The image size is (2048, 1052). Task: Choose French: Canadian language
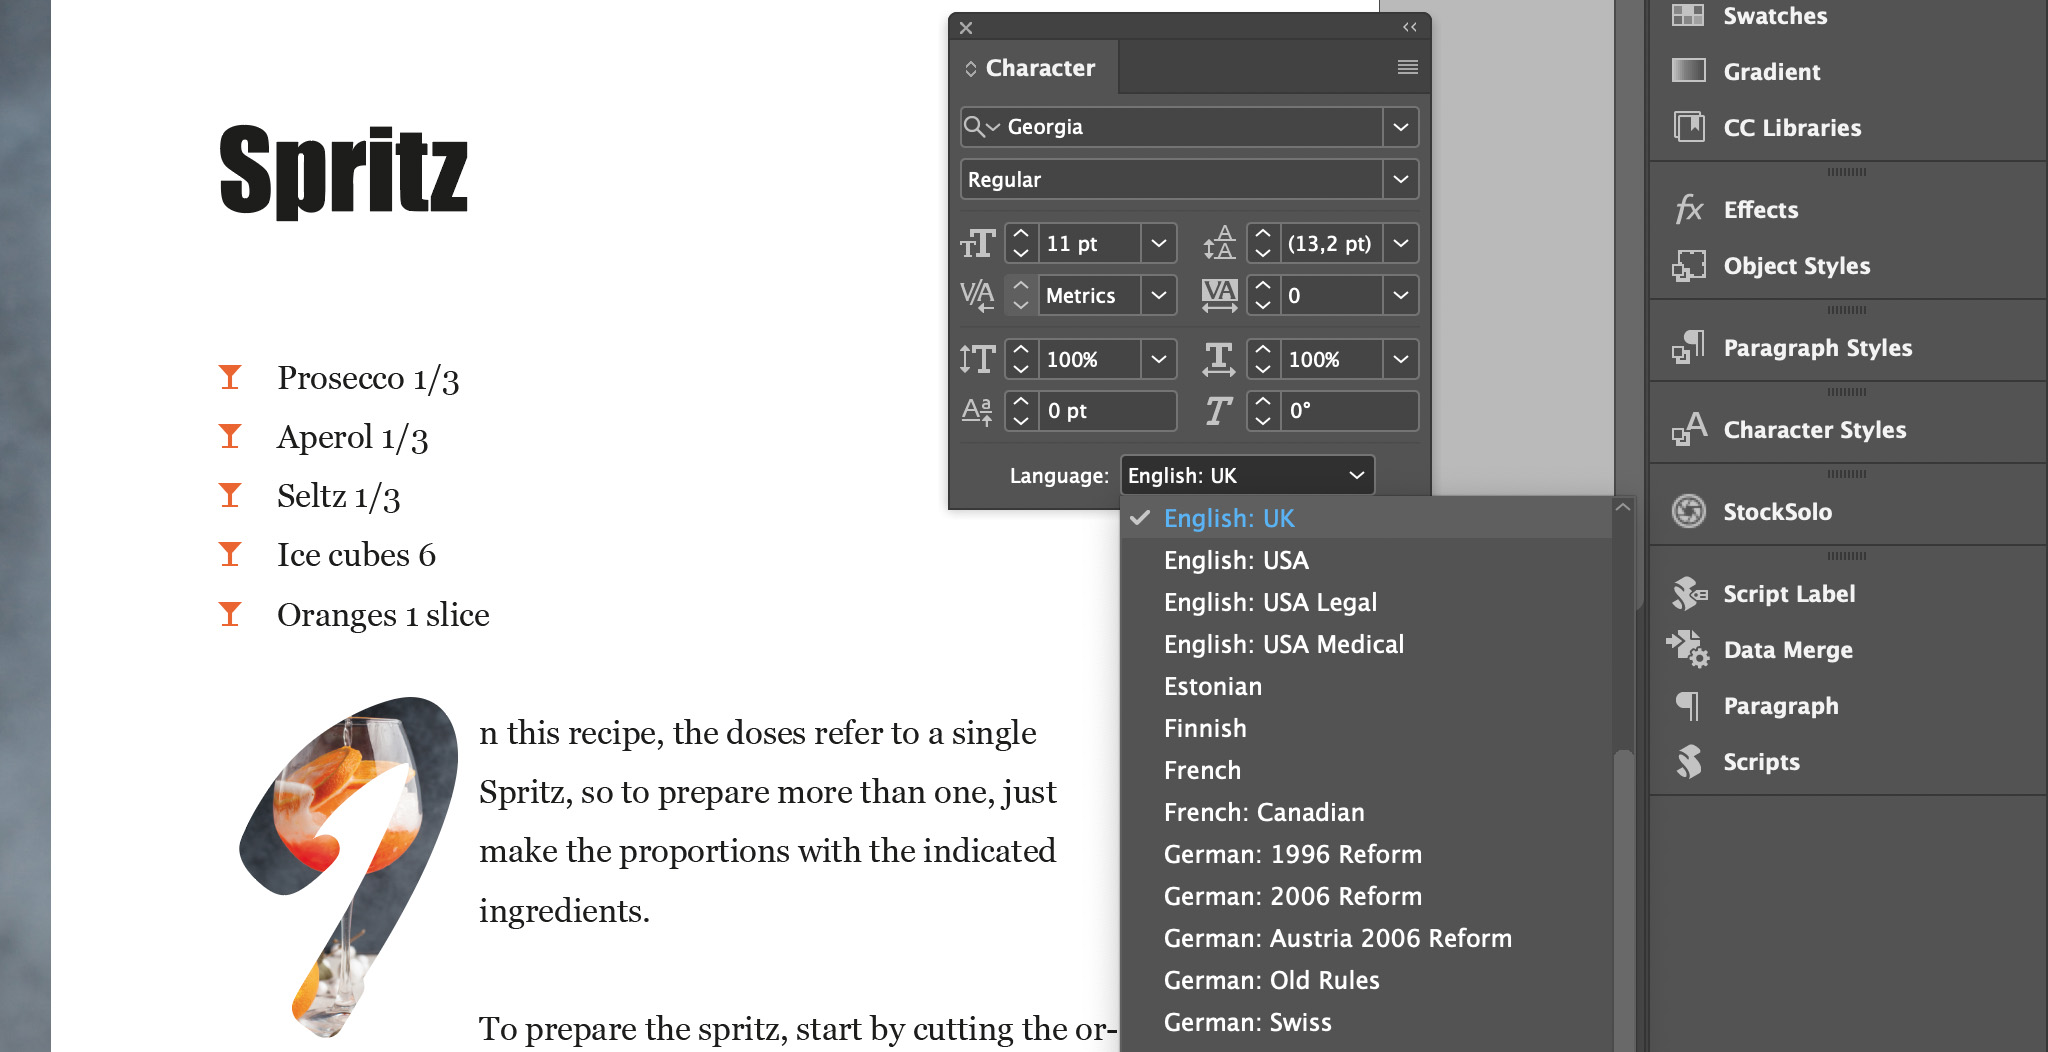pyautogui.click(x=1366, y=812)
